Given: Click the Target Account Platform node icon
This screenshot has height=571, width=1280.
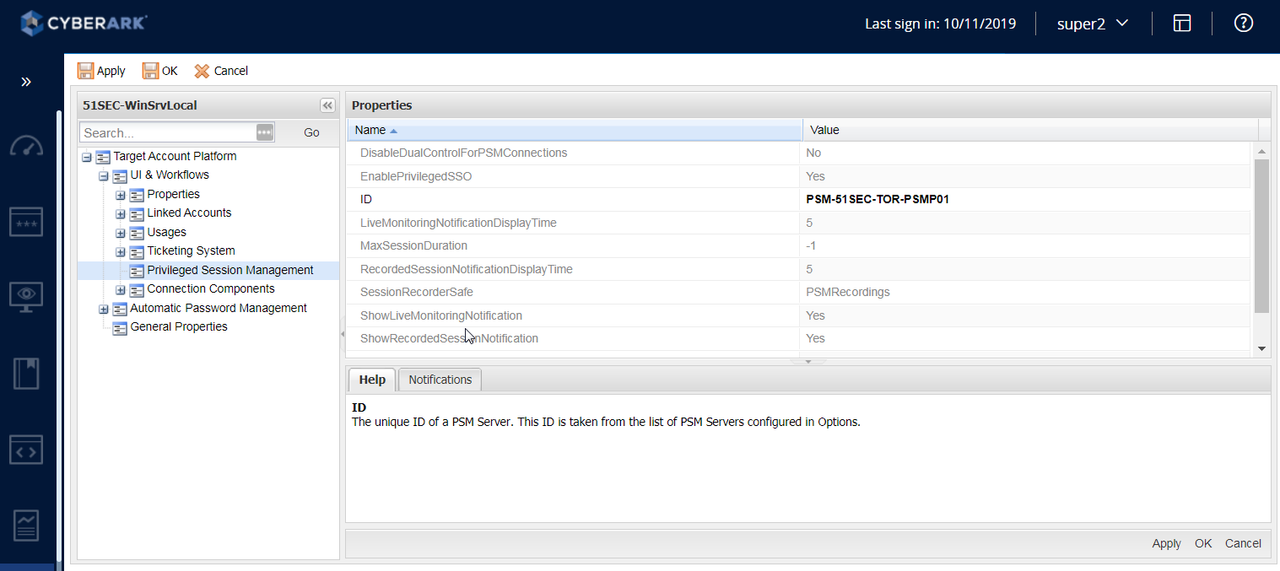Looking at the screenshot, I should tap(103, 157).
